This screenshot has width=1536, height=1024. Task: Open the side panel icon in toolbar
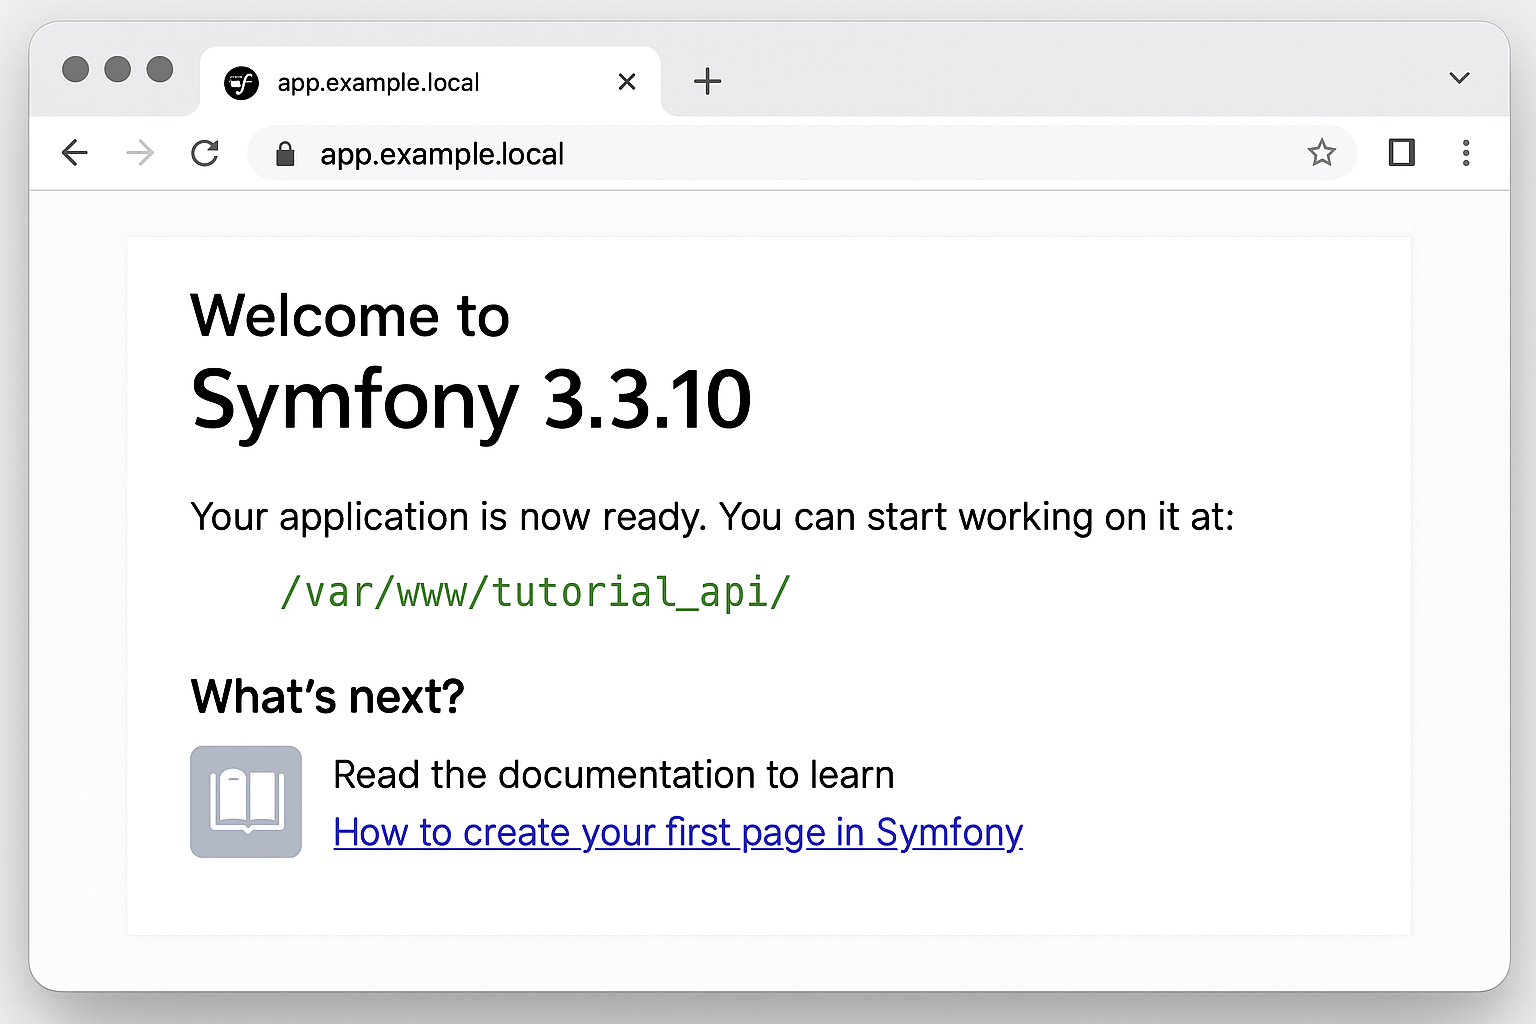(1402, 153)
